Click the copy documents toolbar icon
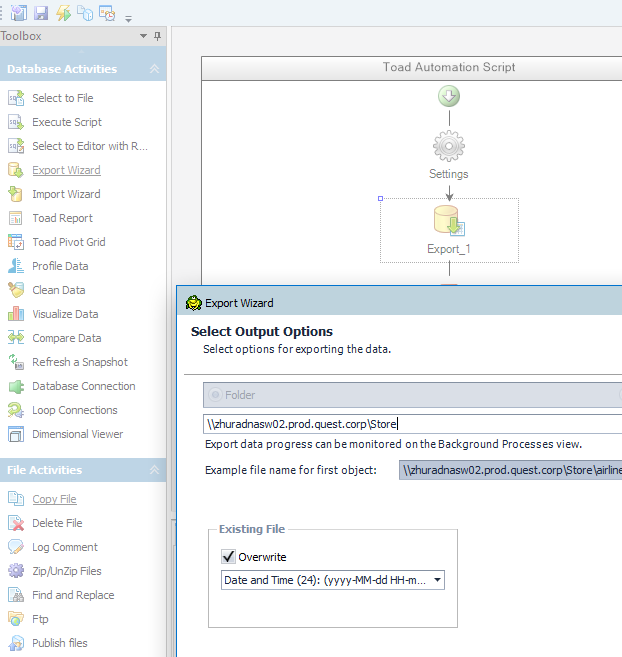The image size is (622, 657). pyautogui.click(x=85, y=13)
